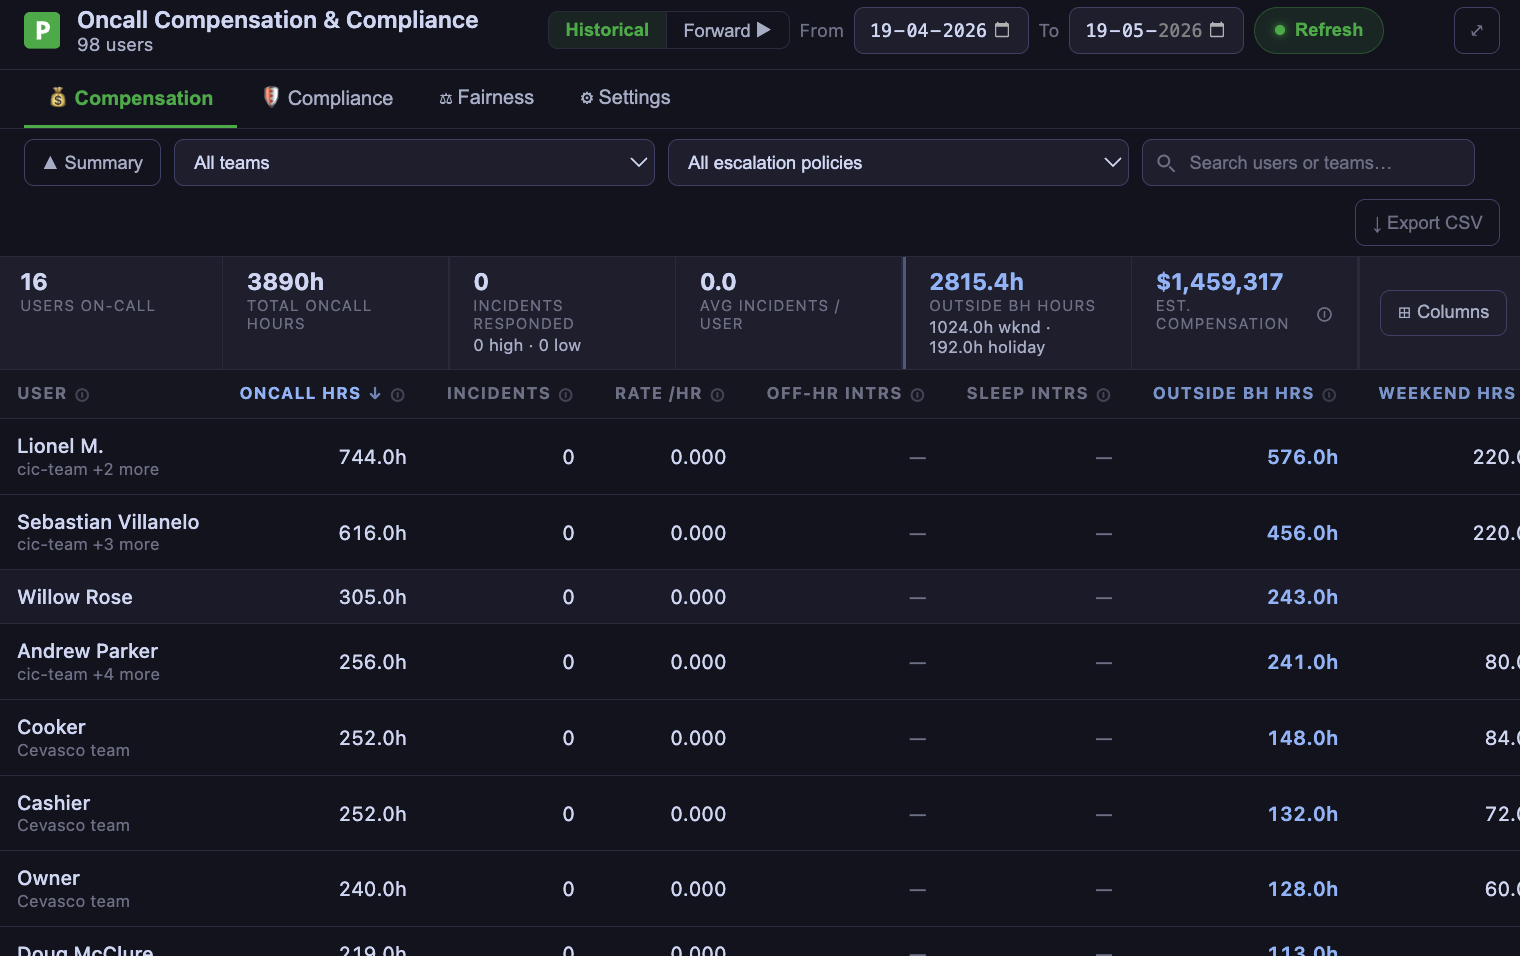The height and width of the screenshot is (956, 1520).
Task: Open the Compensation tab
Action: 130,98
